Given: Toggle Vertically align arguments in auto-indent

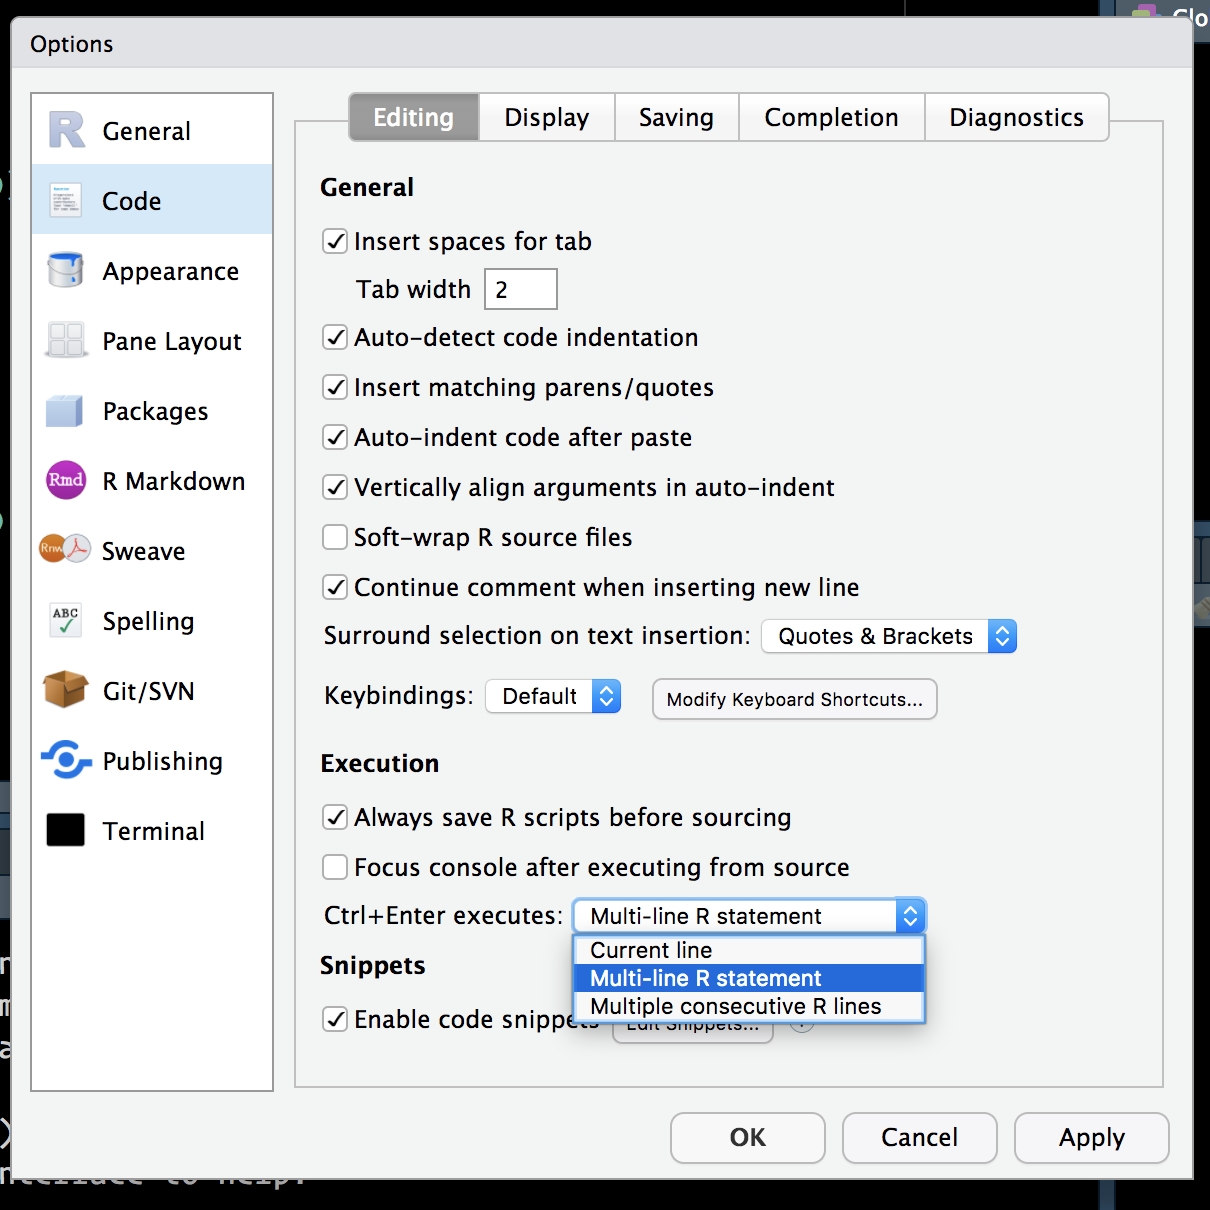Looking at the screenshot, I should (335, 487).
